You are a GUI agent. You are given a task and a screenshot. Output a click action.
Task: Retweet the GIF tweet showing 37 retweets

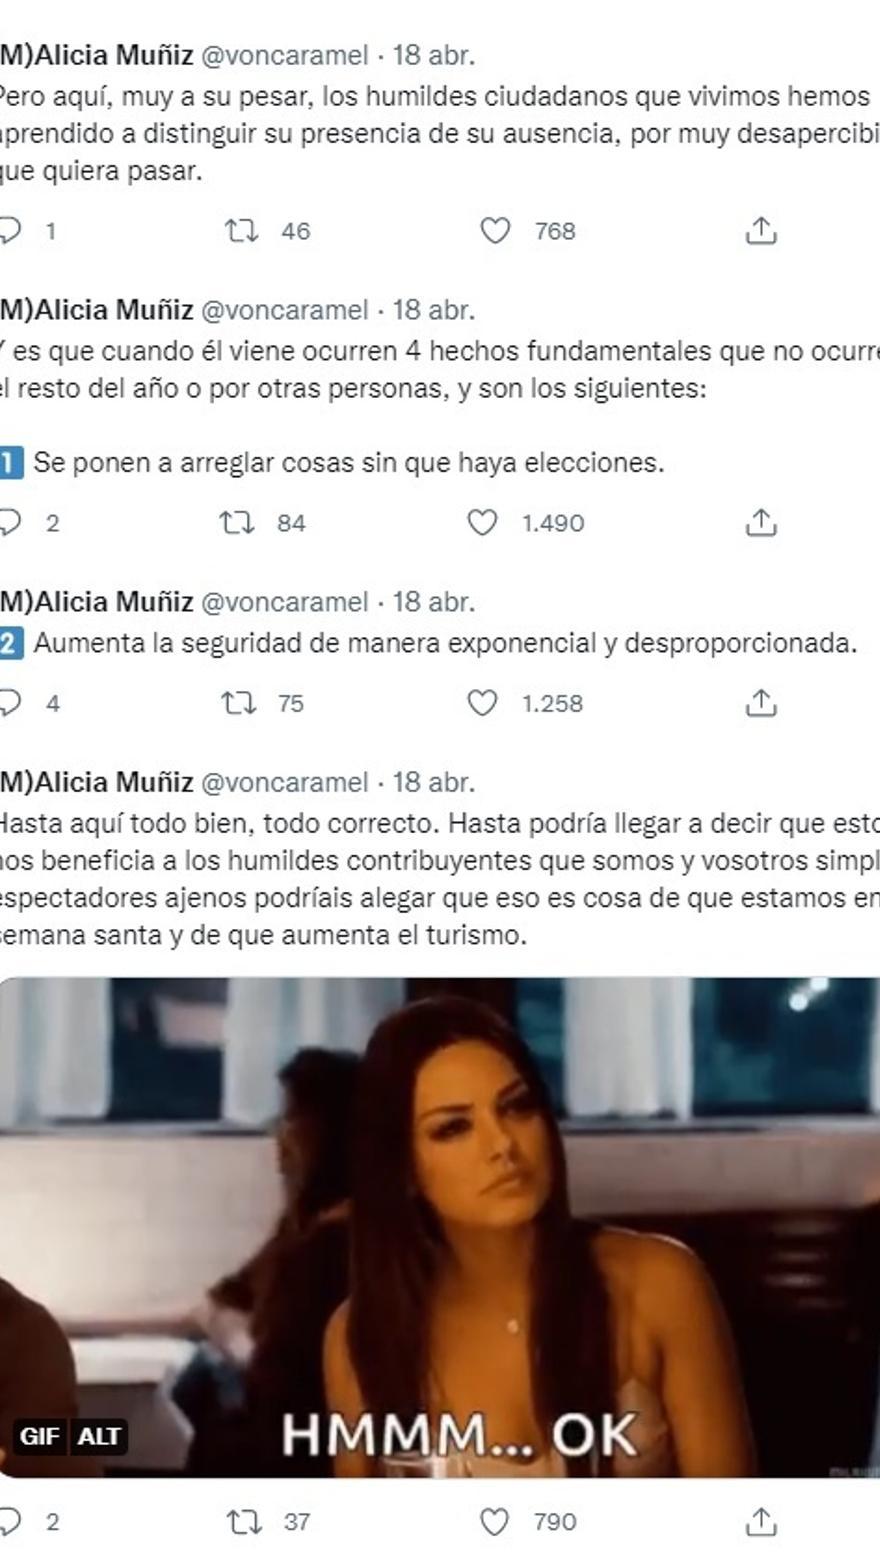(x=244, y=1522)
